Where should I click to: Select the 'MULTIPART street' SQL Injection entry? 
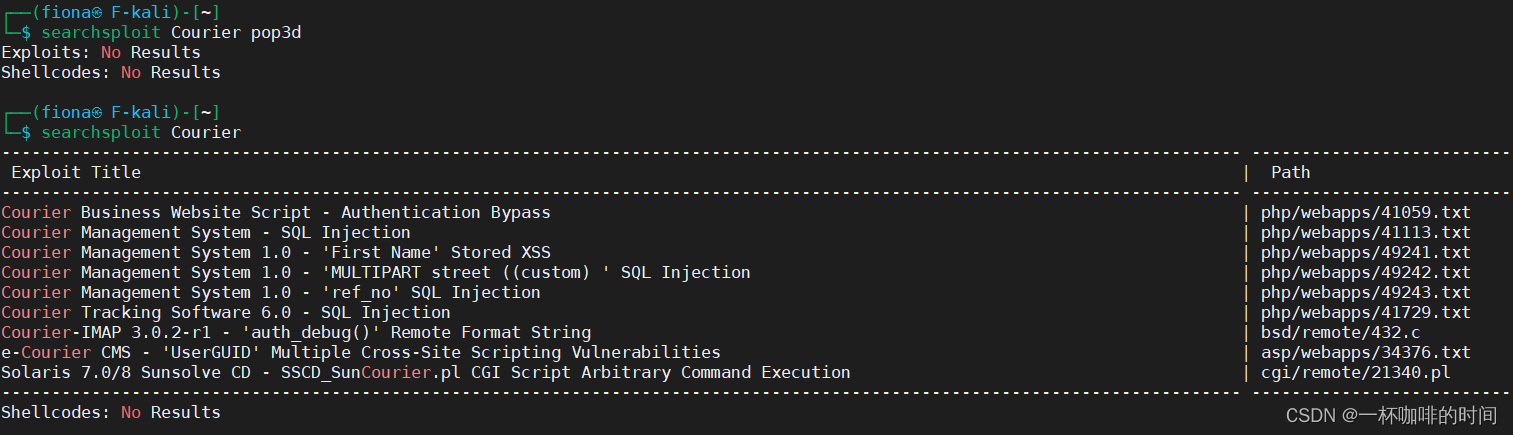(x=376, y=272)
